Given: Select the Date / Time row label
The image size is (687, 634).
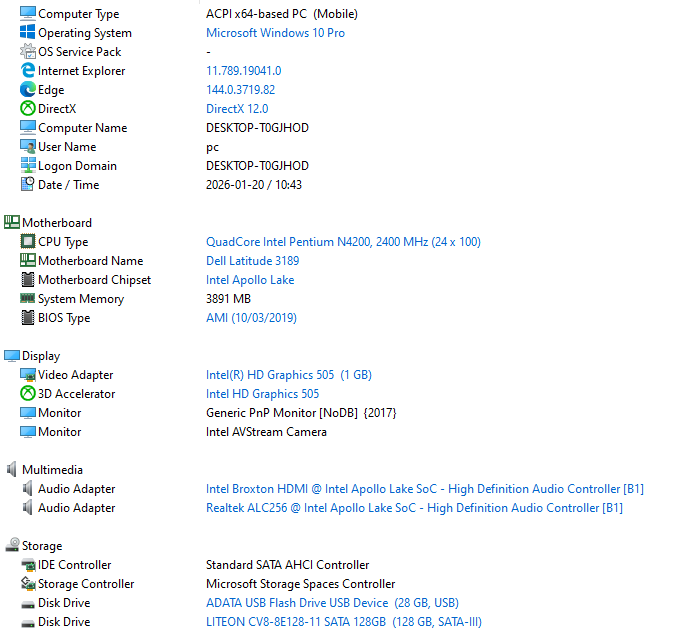Looking at the screenshot, I should 68,185.
